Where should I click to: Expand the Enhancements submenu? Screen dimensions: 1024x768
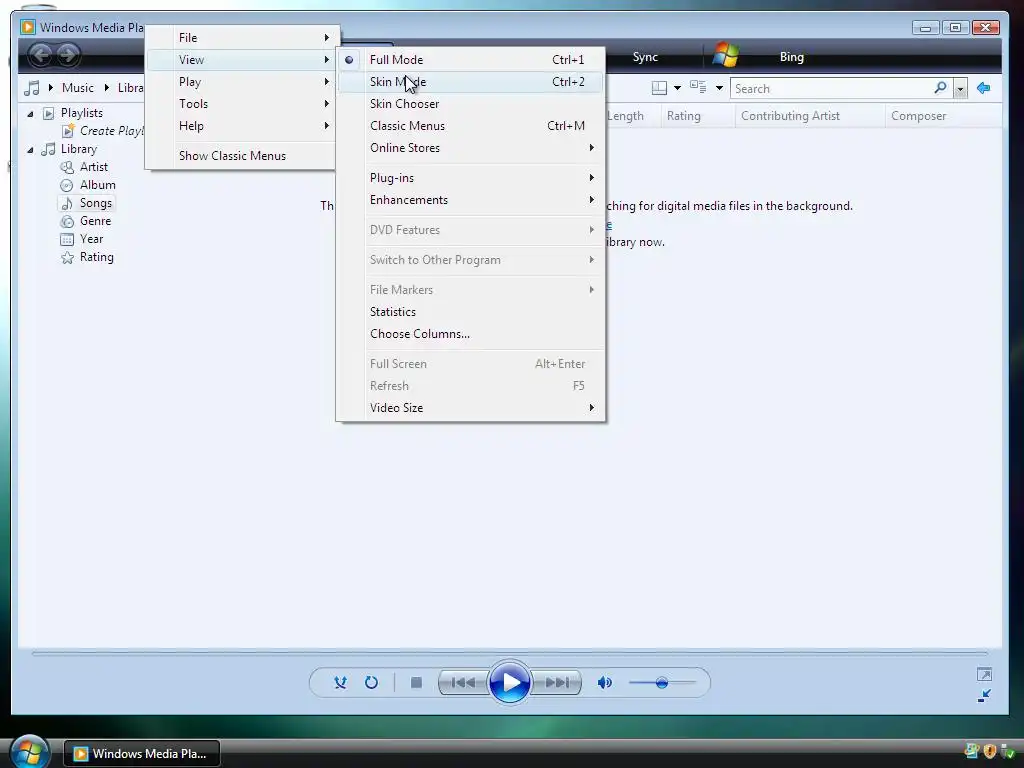coord(470,200)
